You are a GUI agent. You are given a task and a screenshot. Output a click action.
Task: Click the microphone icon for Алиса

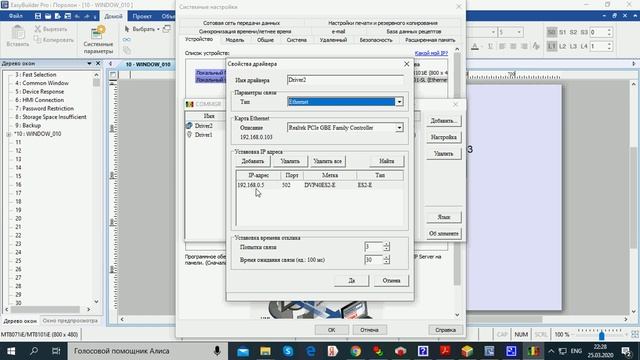click(x=217, y=351)
